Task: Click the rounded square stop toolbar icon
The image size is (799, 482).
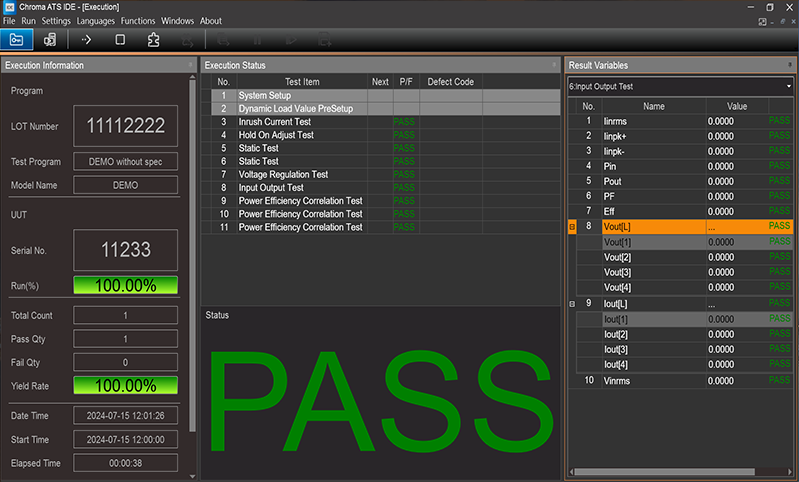Action: 120,40
